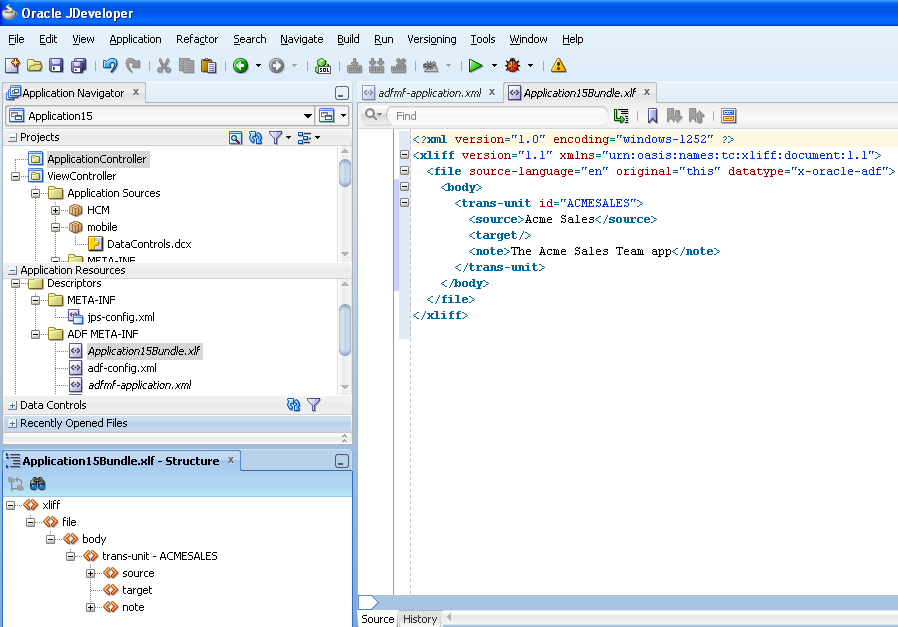Click the Find search input field
This screenshot has height=627, width=898.
point(498,116)
